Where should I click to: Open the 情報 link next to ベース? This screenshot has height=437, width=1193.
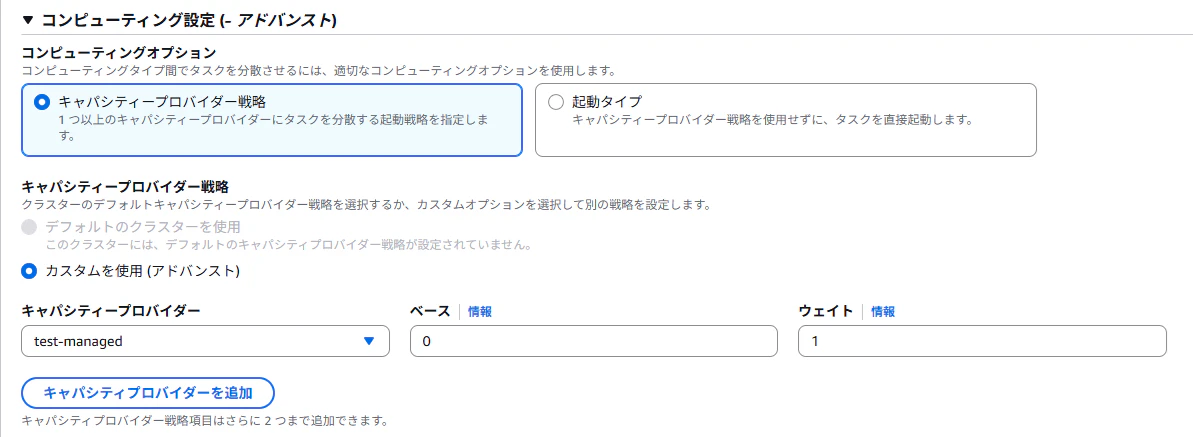pos(479,311)
